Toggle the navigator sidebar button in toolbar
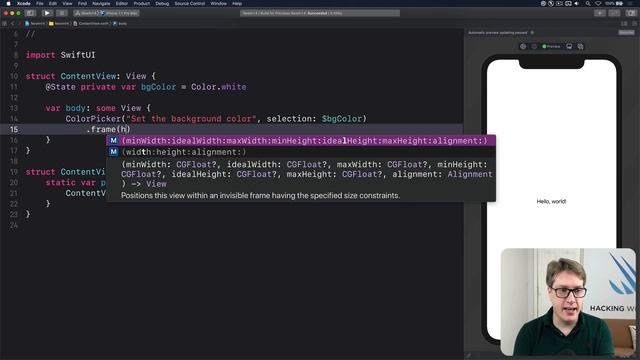Screen dimensions: 640x360 pyautogui.click(x=30, y=13)
